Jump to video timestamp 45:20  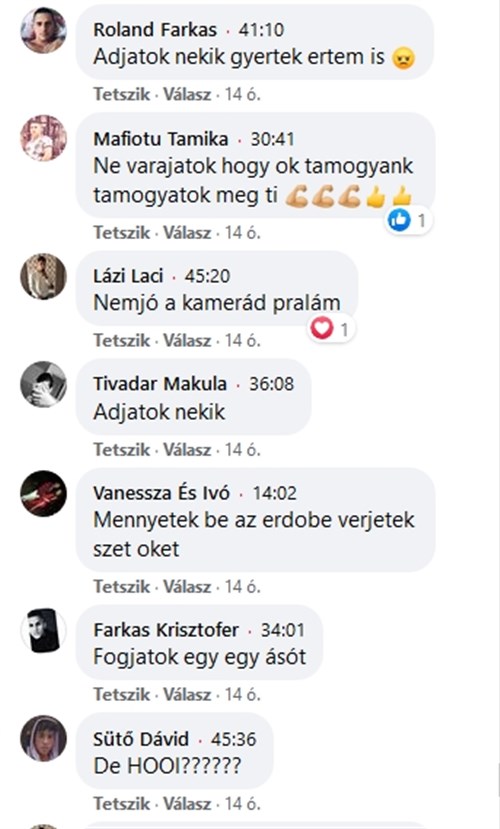click(x=207, y=276)
